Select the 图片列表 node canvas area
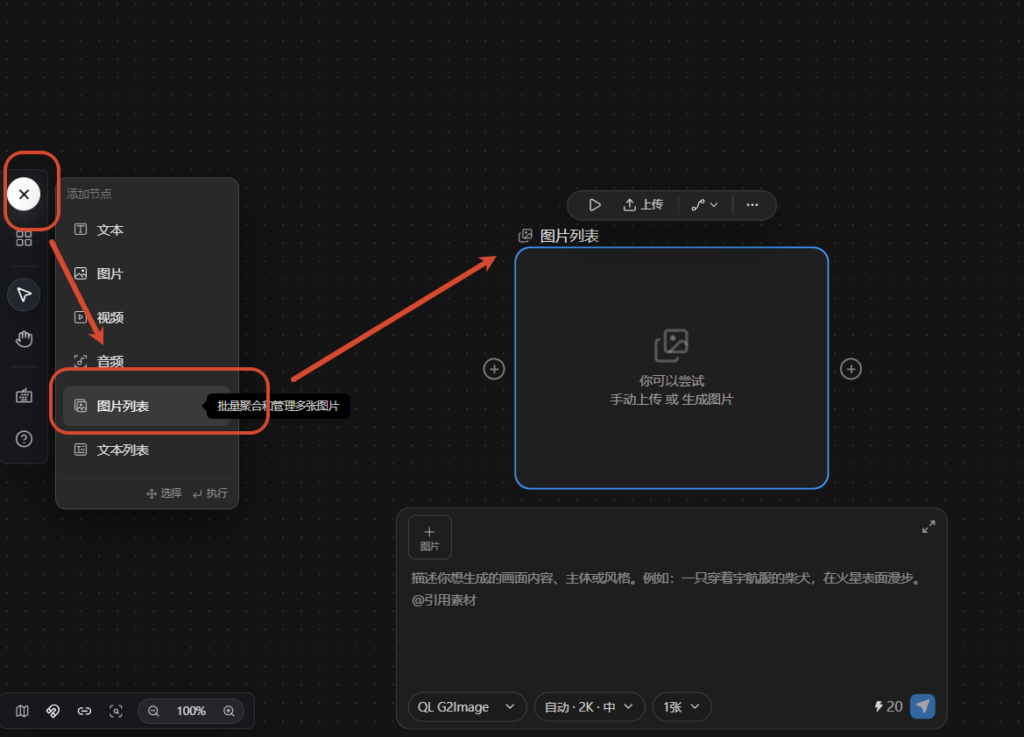 point(671,368)
